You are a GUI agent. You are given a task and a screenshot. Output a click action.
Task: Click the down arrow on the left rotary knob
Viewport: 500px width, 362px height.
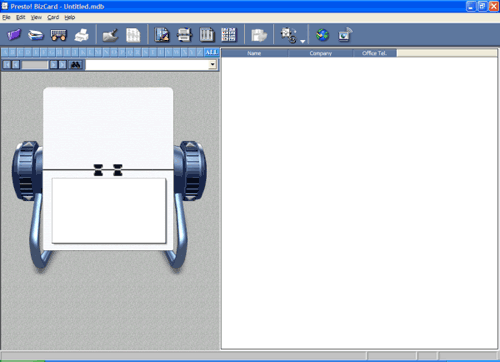point(28,198)
